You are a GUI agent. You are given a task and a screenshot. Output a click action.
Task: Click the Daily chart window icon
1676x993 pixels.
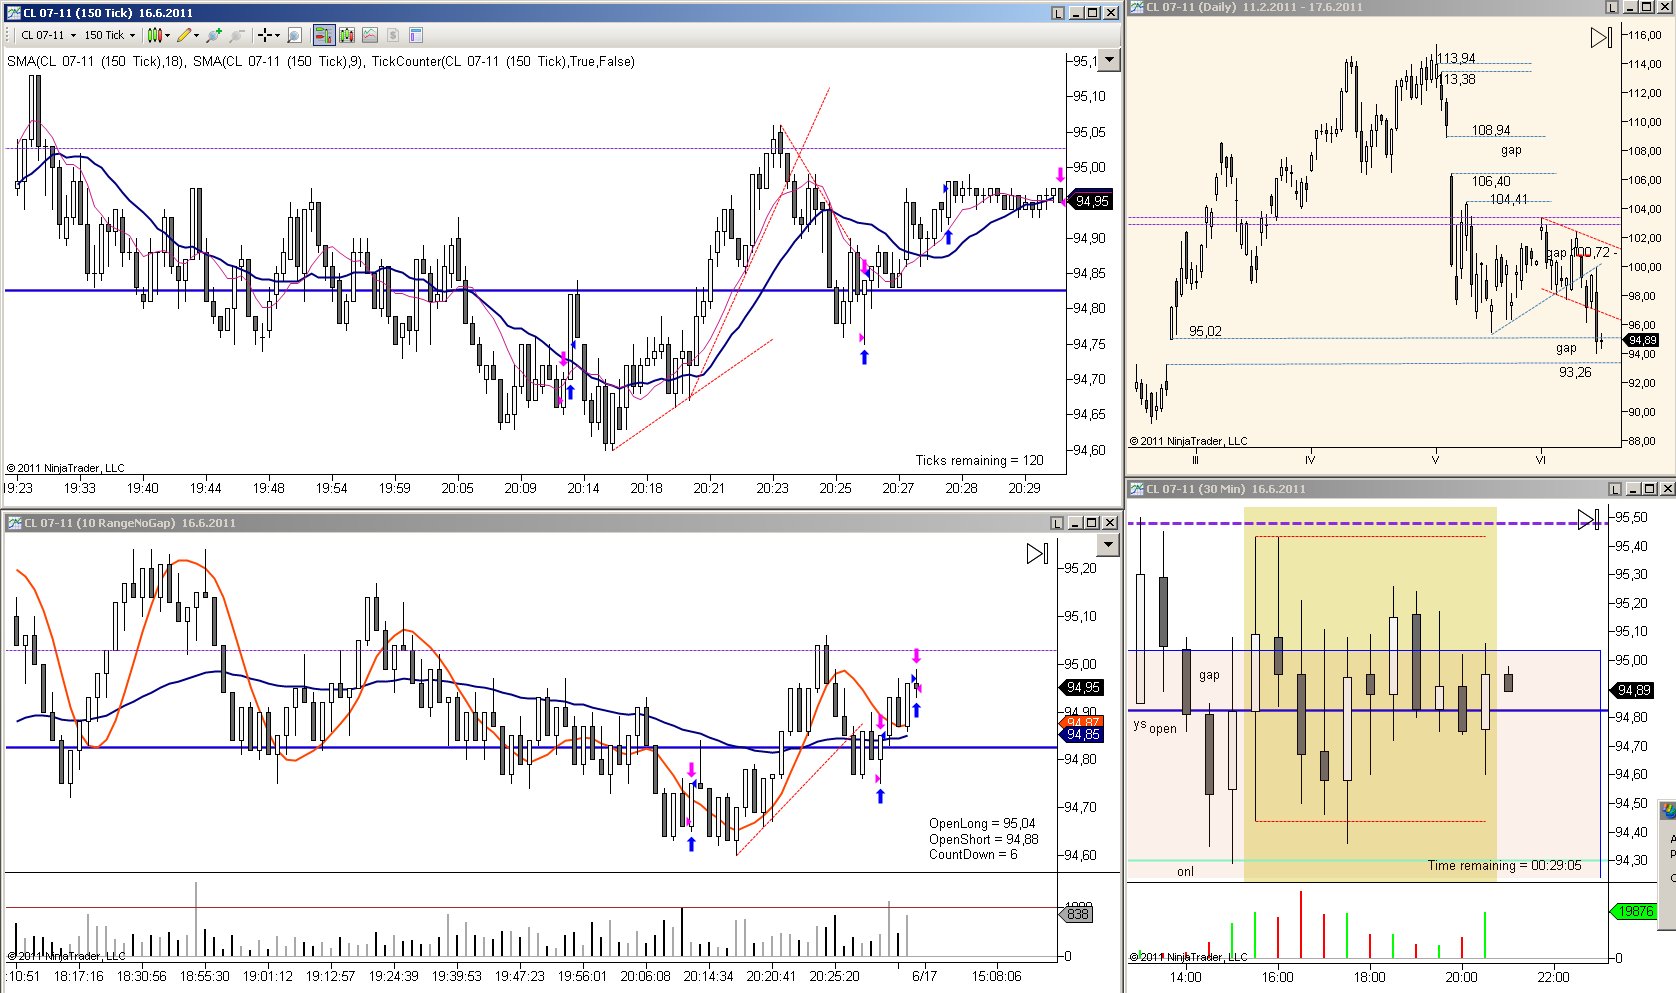1136,7
